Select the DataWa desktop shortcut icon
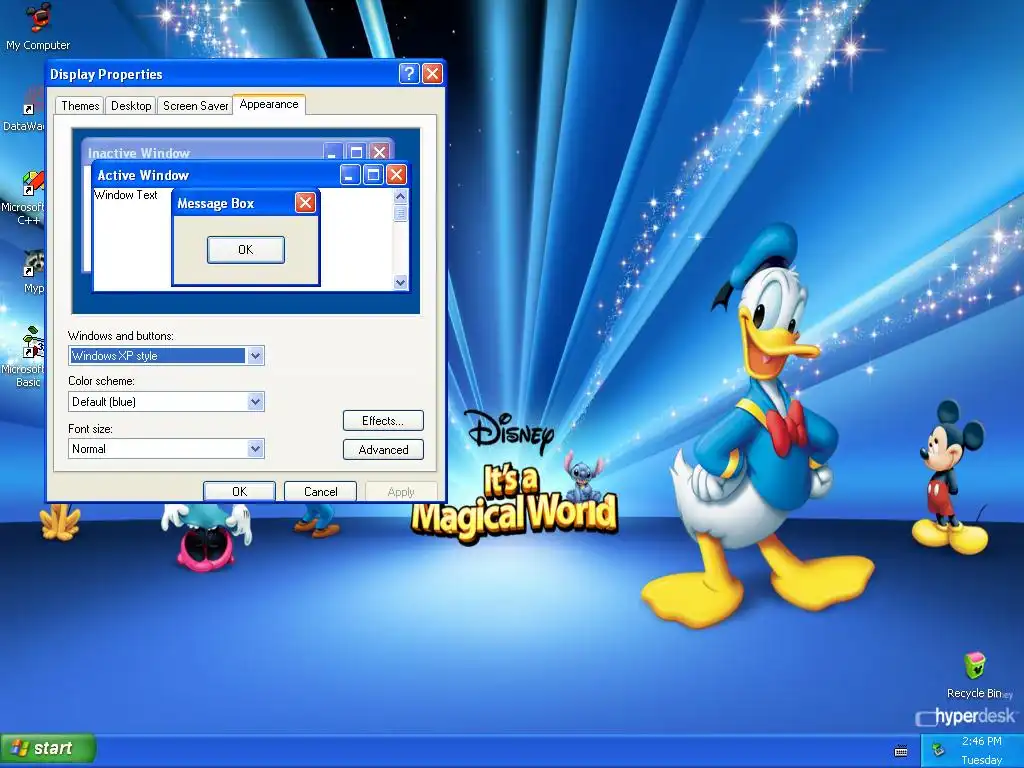This screenshot has height=768, width=1024. (x=24, y=110)
